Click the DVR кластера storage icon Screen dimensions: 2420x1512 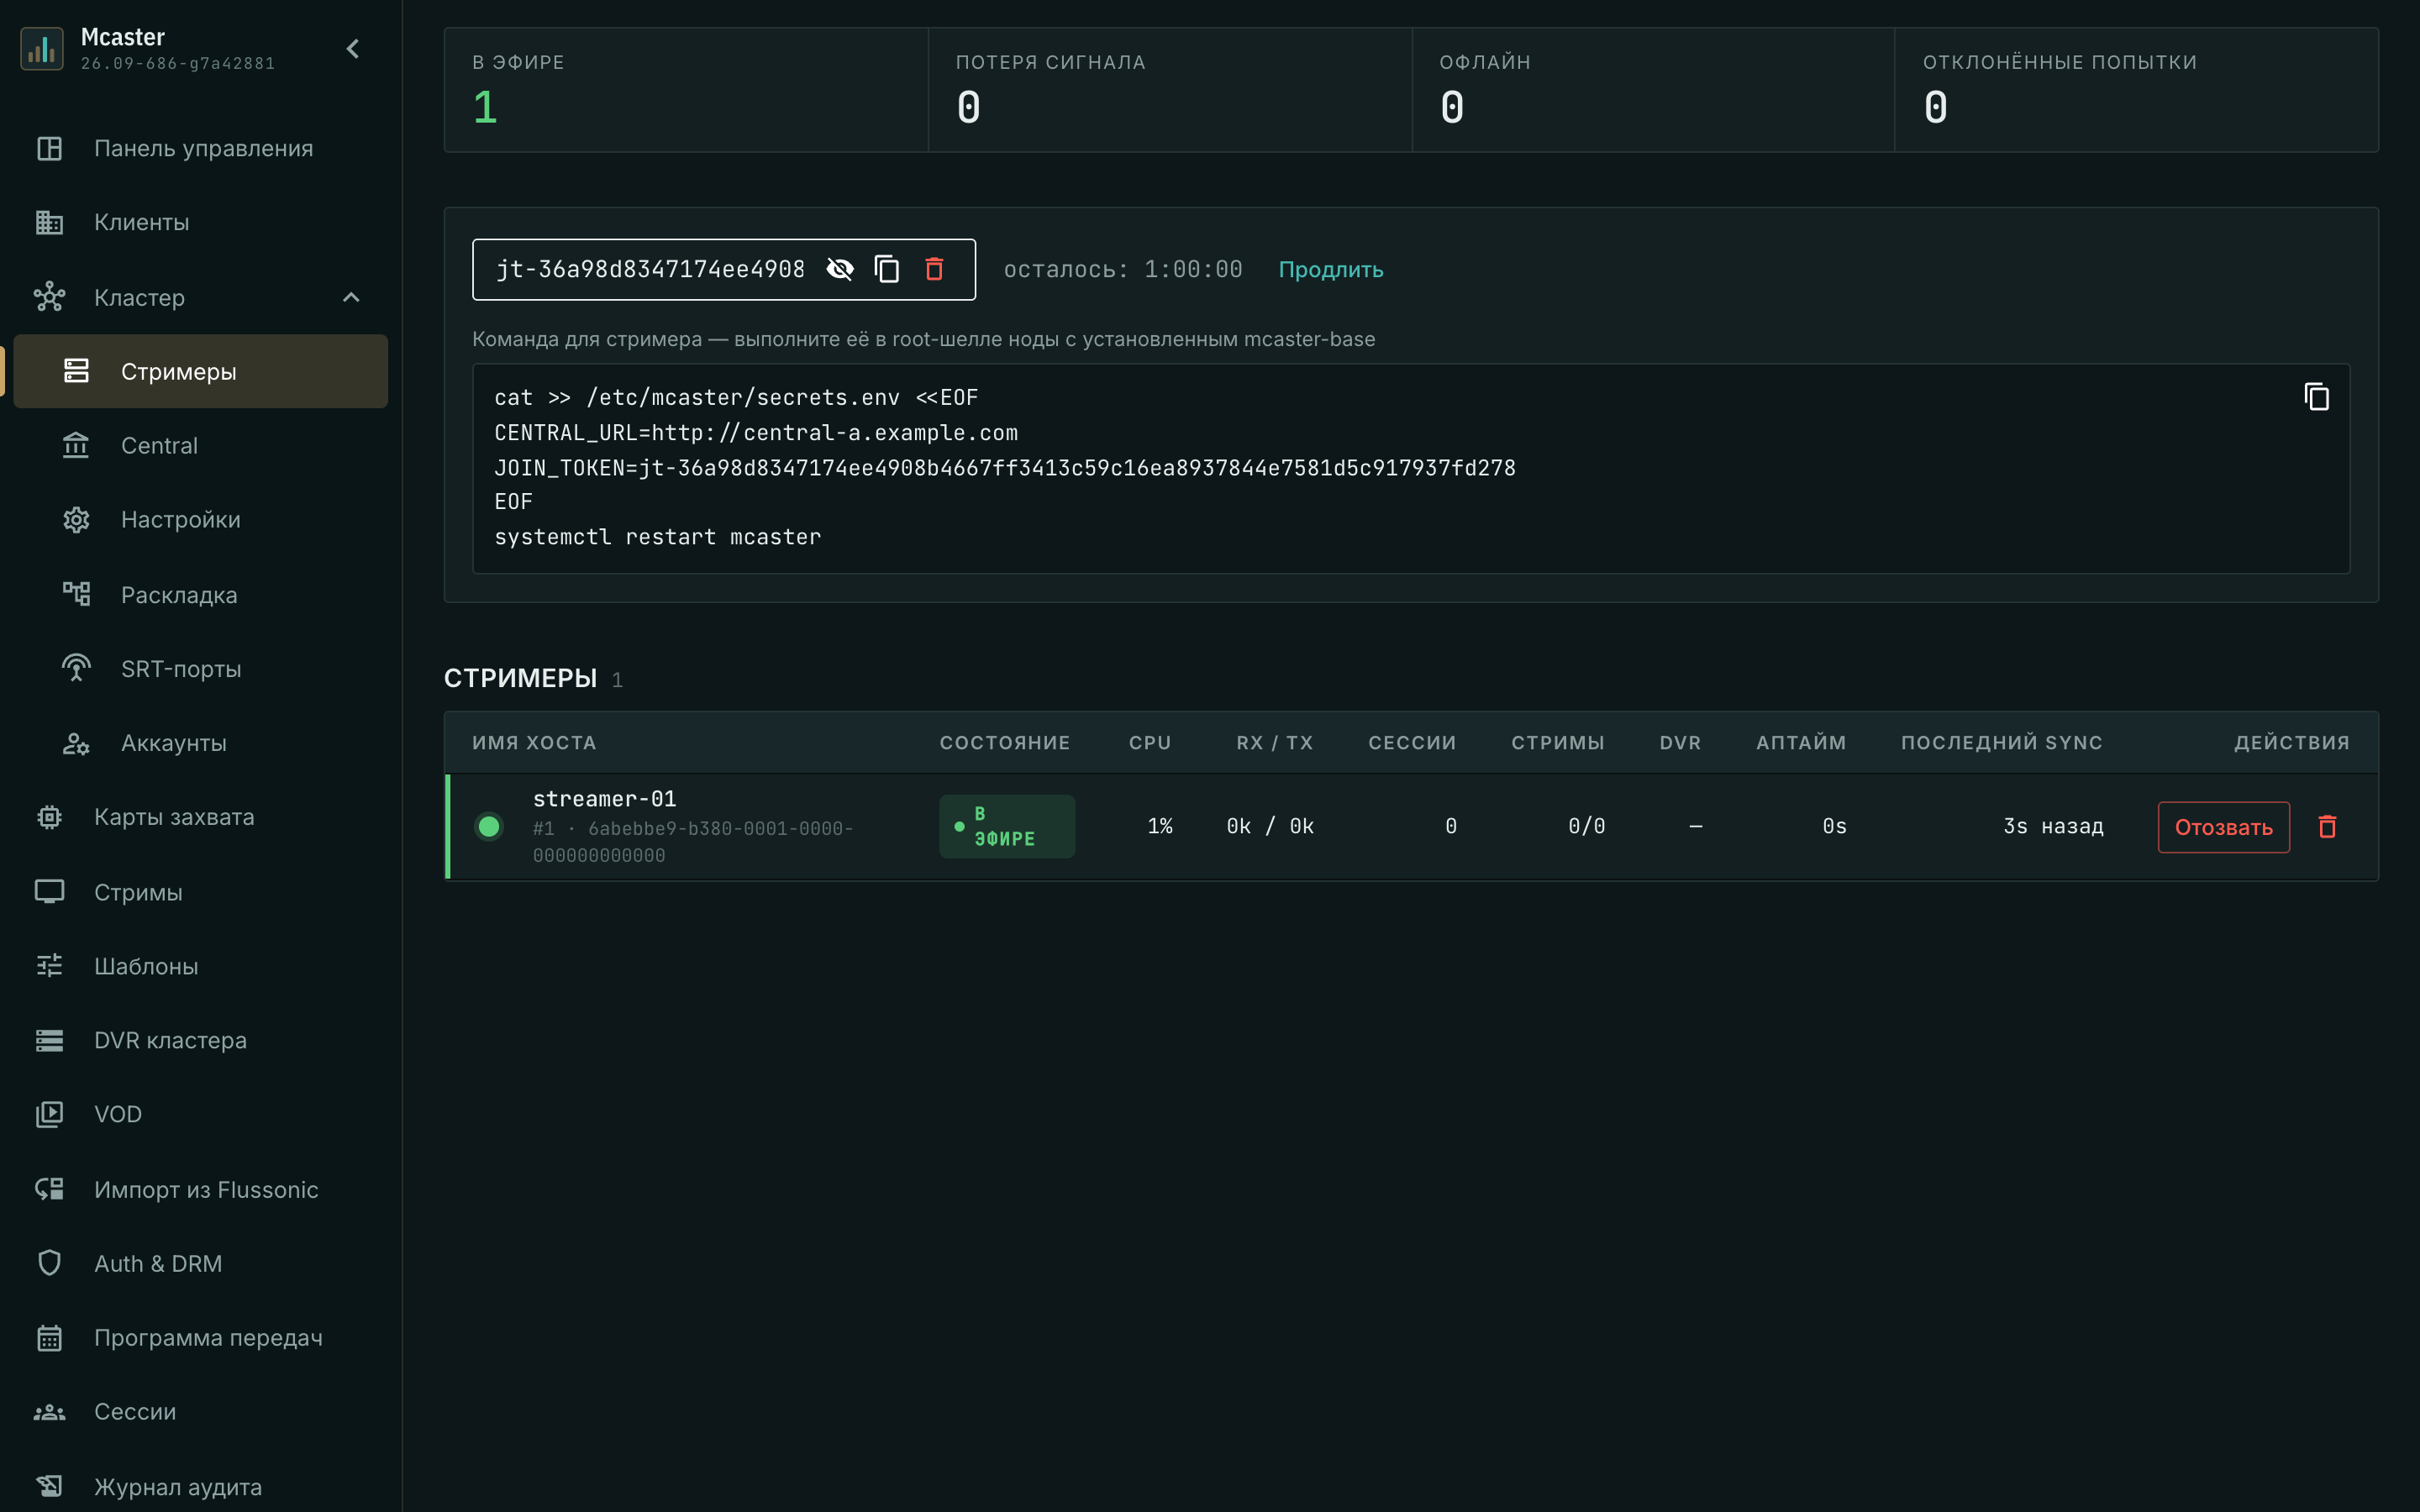[x=49, y=1040]
